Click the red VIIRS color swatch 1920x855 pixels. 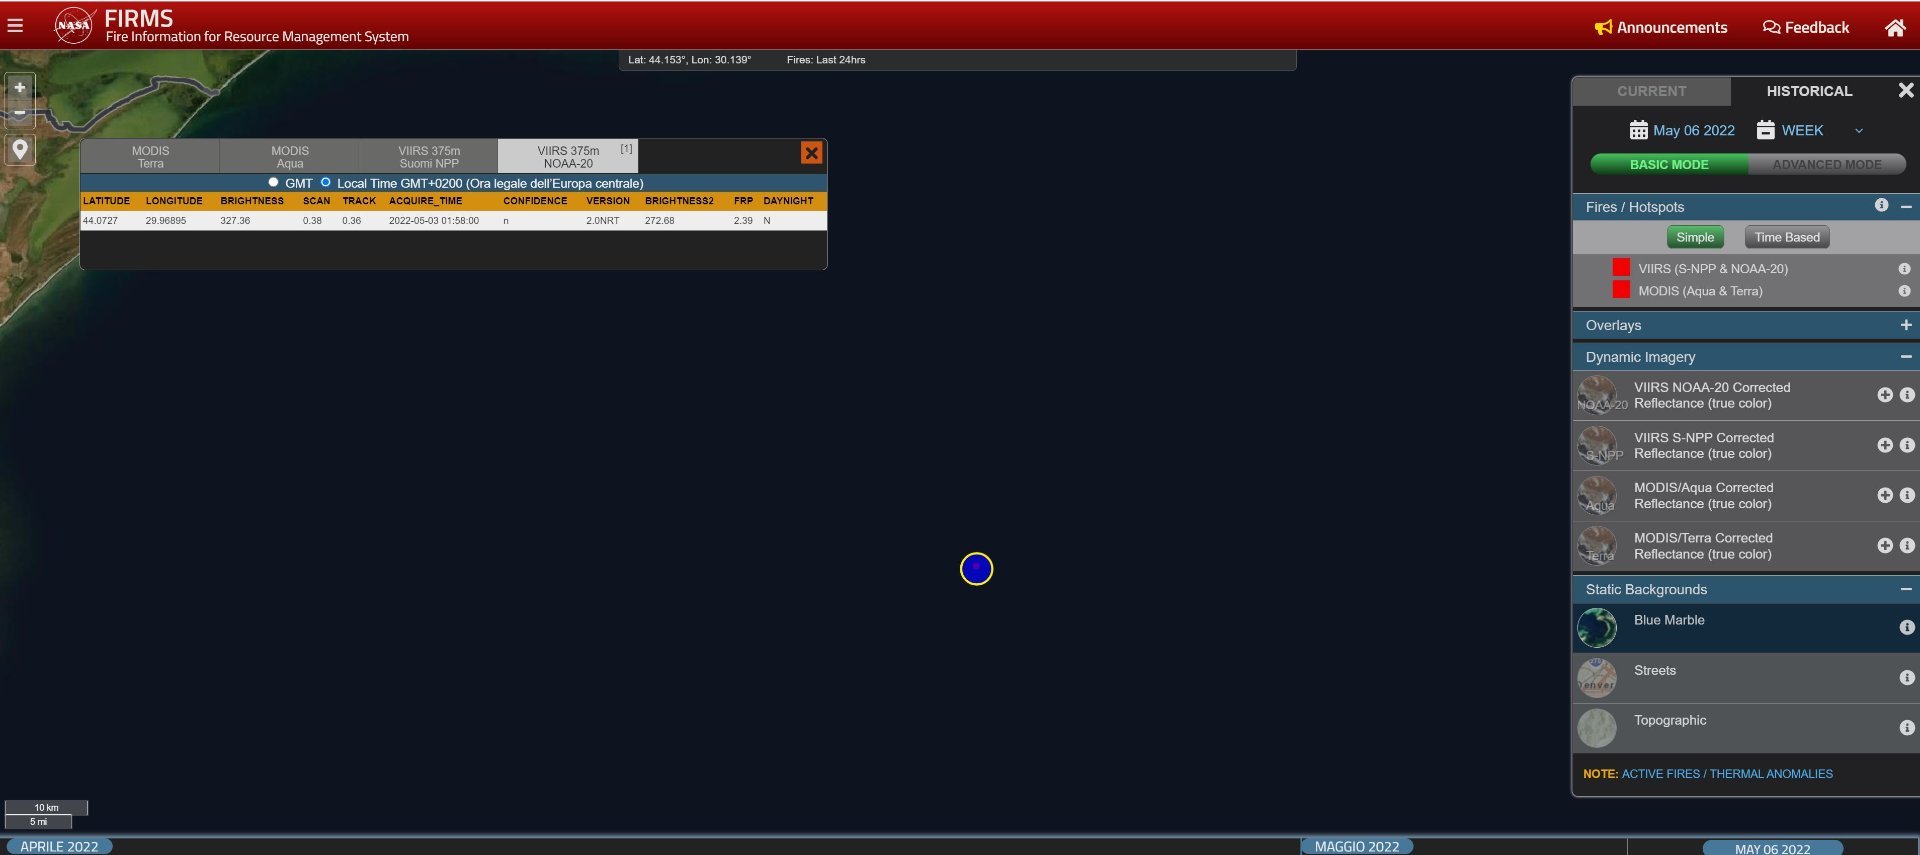(x=1621, y=268)
